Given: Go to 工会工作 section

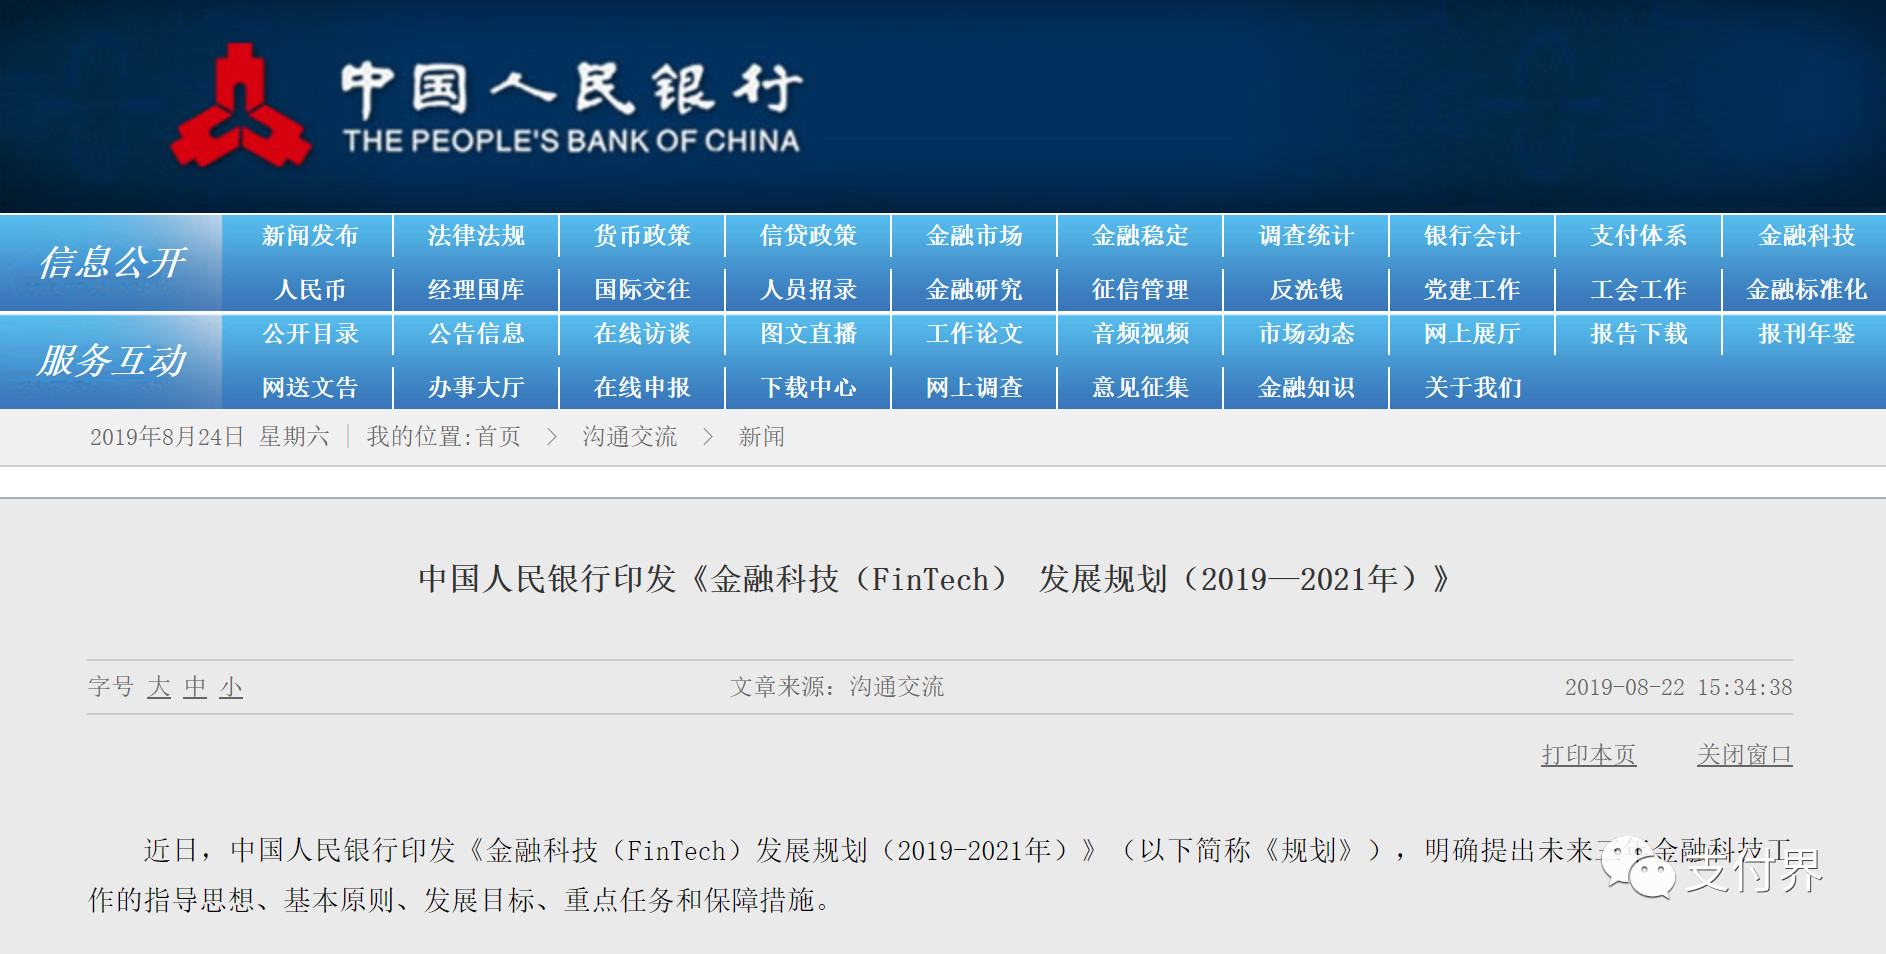Looking at the screenshot, I should [x=1638, y=290].
